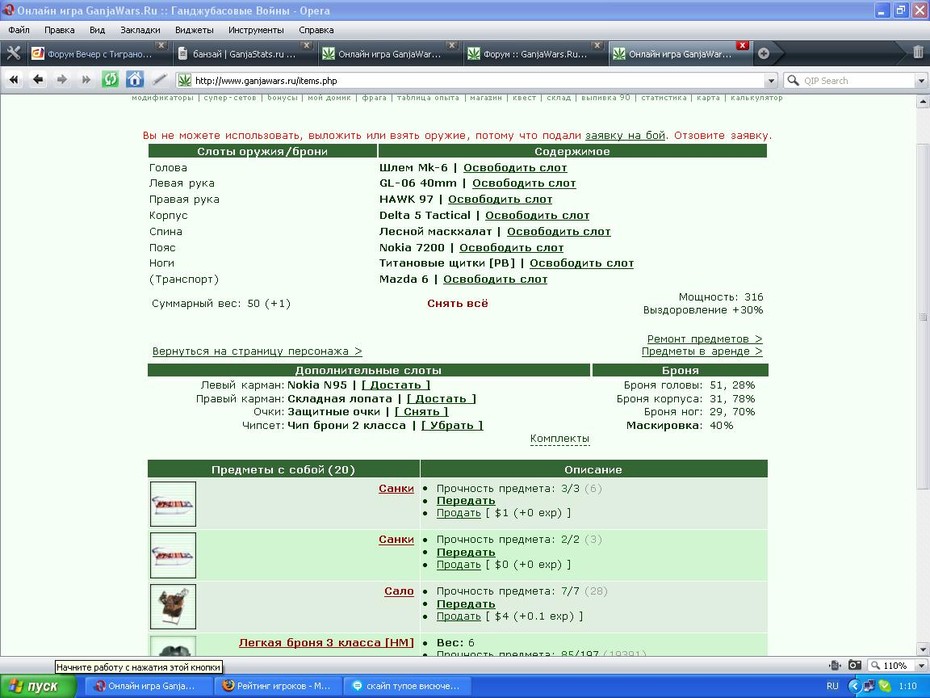930x698 pixels.
Task: Toggle images with camera status icon
Action: 855,665
